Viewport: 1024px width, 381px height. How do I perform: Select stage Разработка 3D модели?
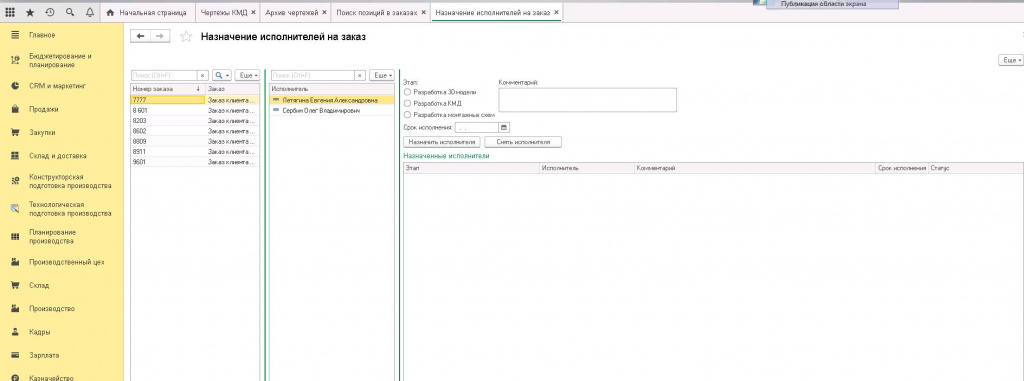point(409,92)
